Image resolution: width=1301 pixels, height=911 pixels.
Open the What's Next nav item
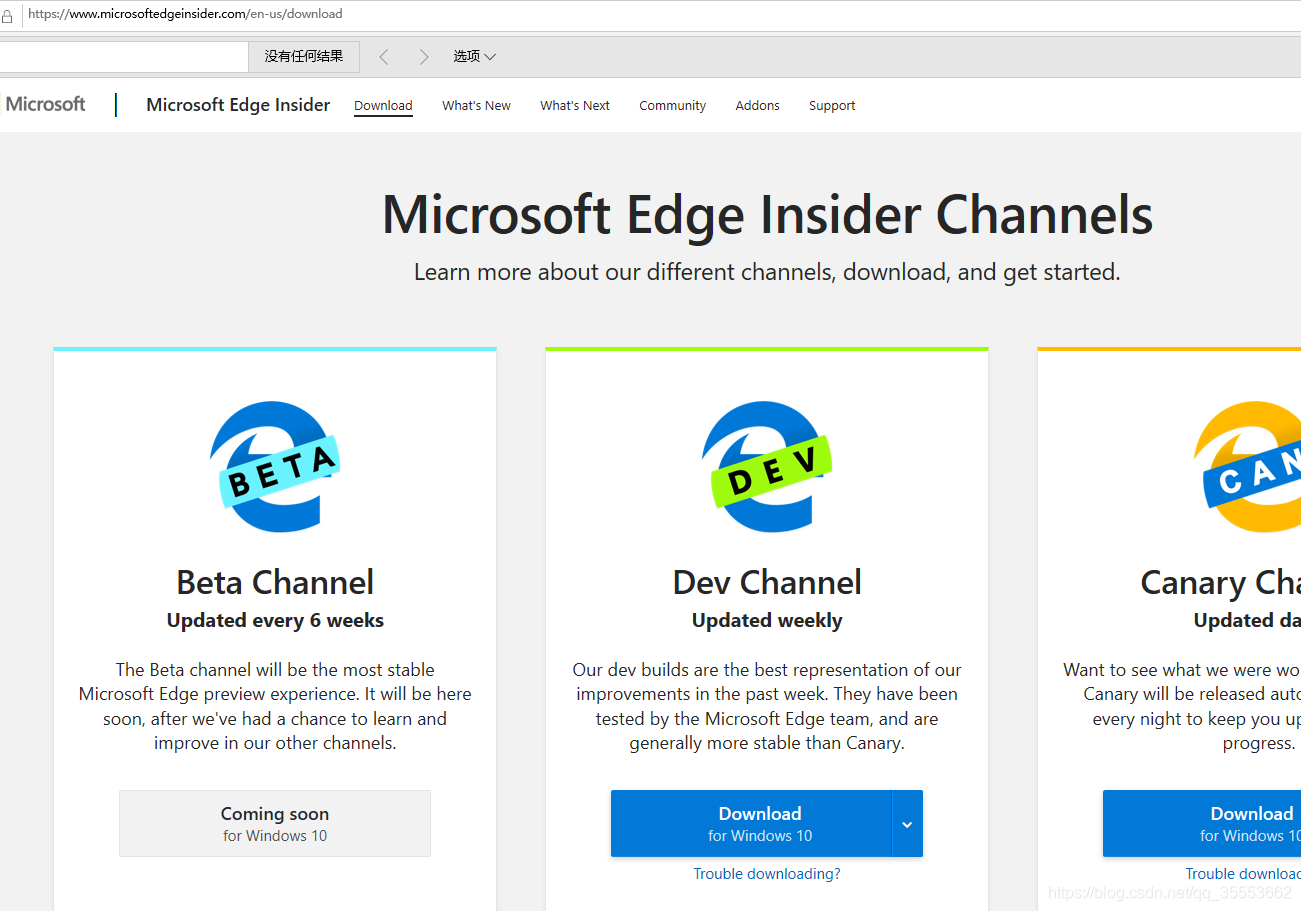click(x=575, y=106)
